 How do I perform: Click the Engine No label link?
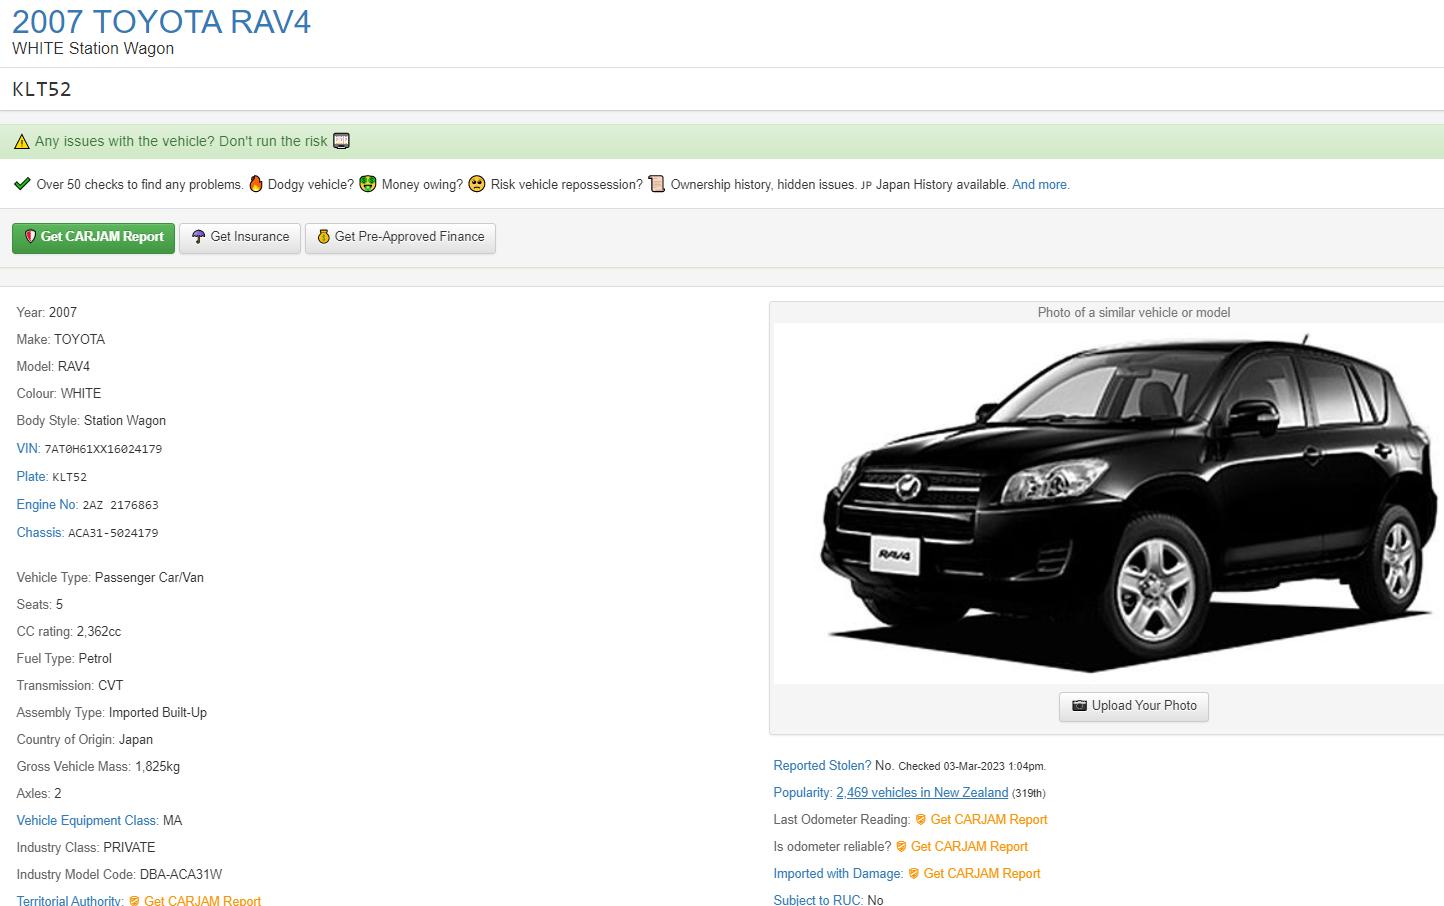(47, 505)
